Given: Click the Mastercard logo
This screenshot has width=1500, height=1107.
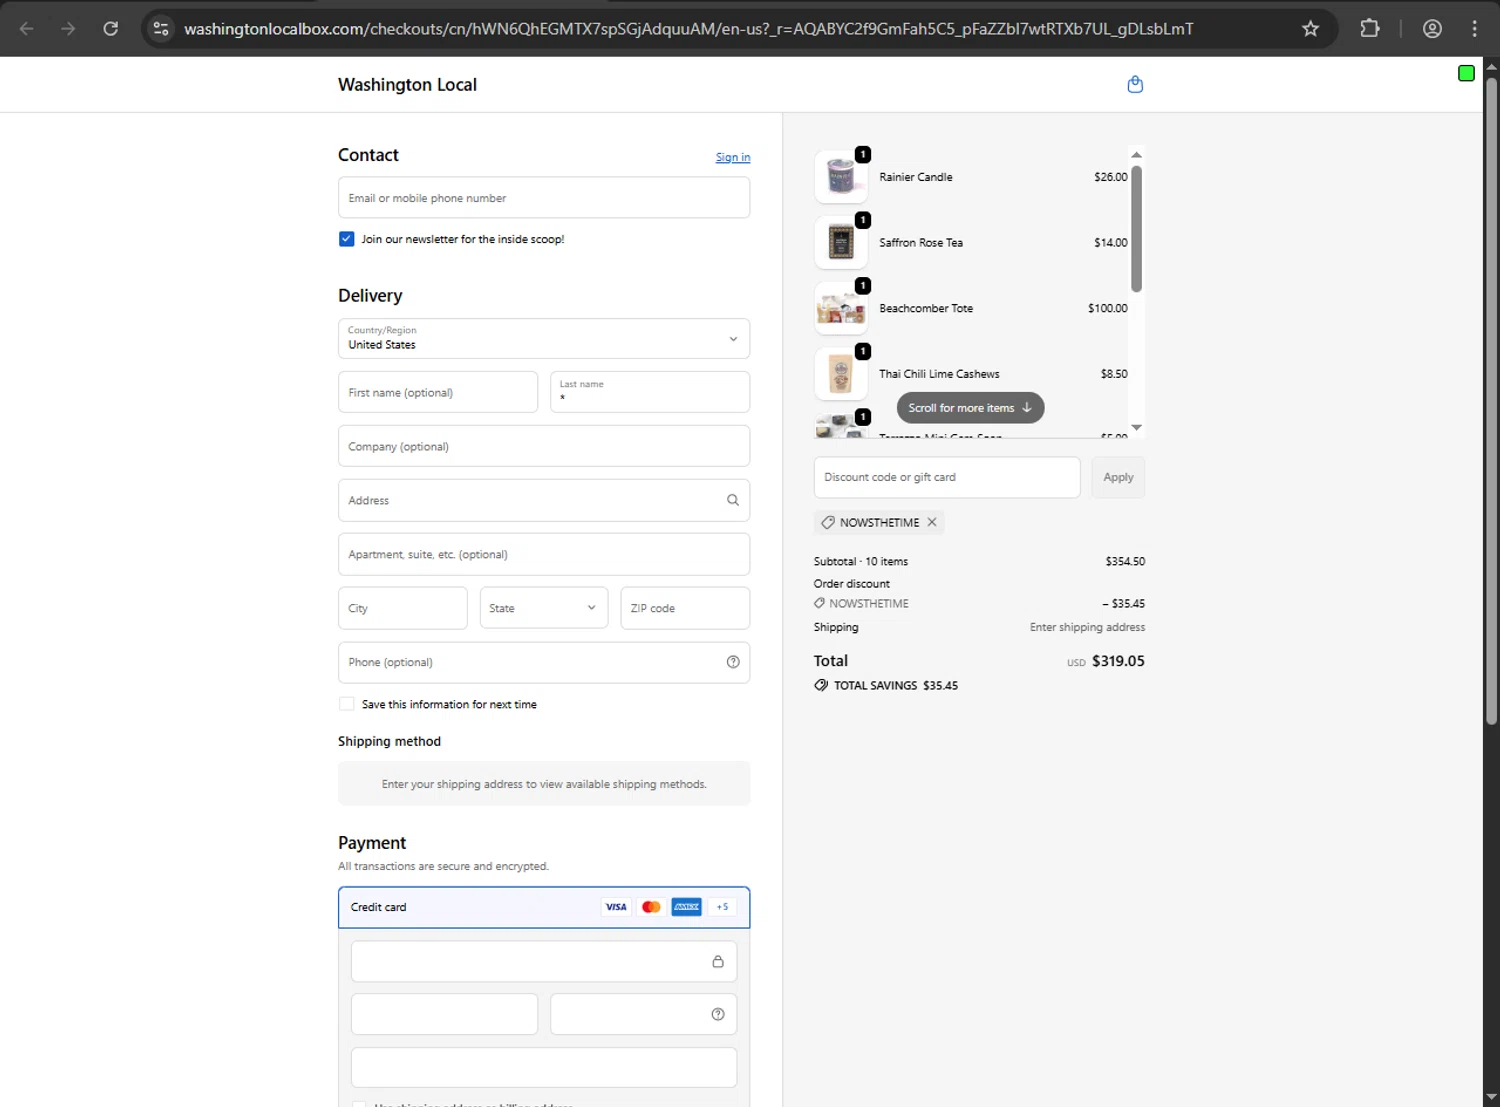Looking at the screenshot, I should (651, 907).
